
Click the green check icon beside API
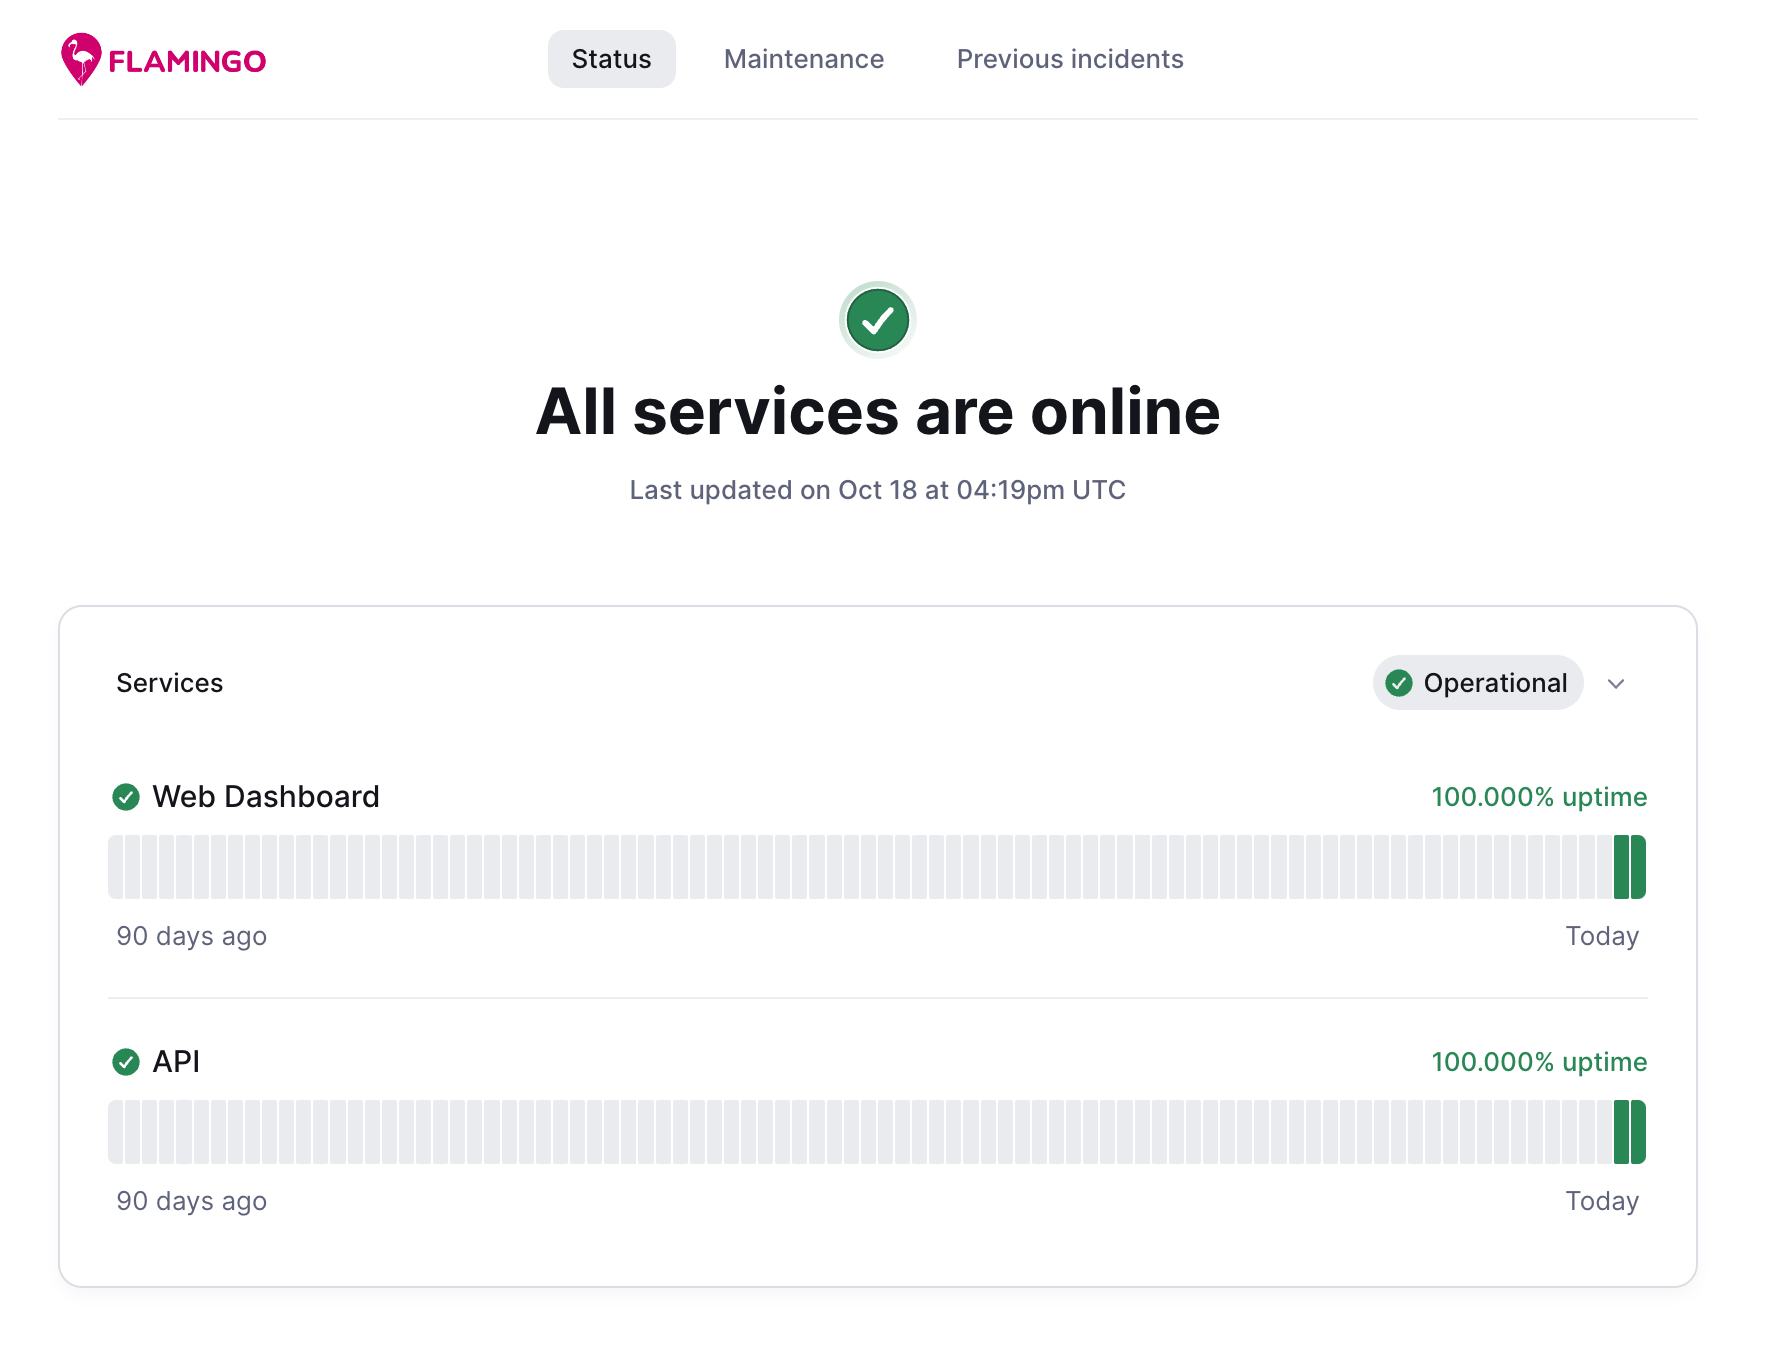[x=126, y=1062]
